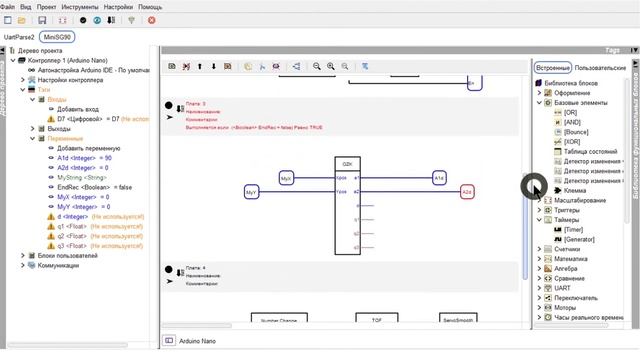Click the black circle on the Плата 4 header
Image resolution: width=640 pixels, height=360 pixels.
[169, 269]
